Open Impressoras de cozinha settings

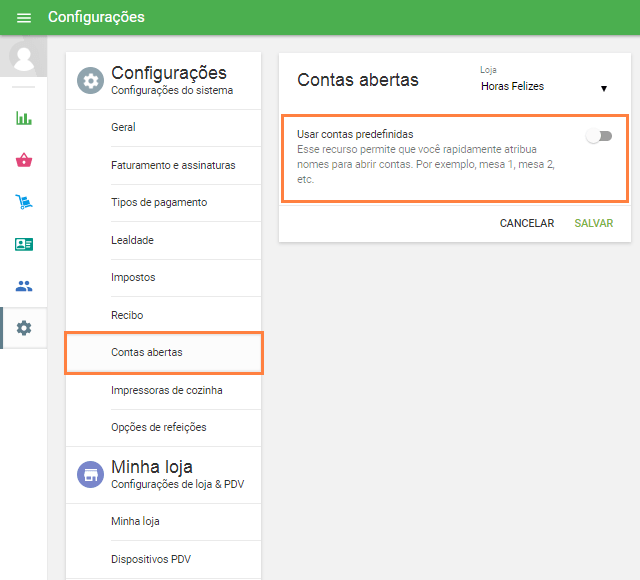click(163, 391)
